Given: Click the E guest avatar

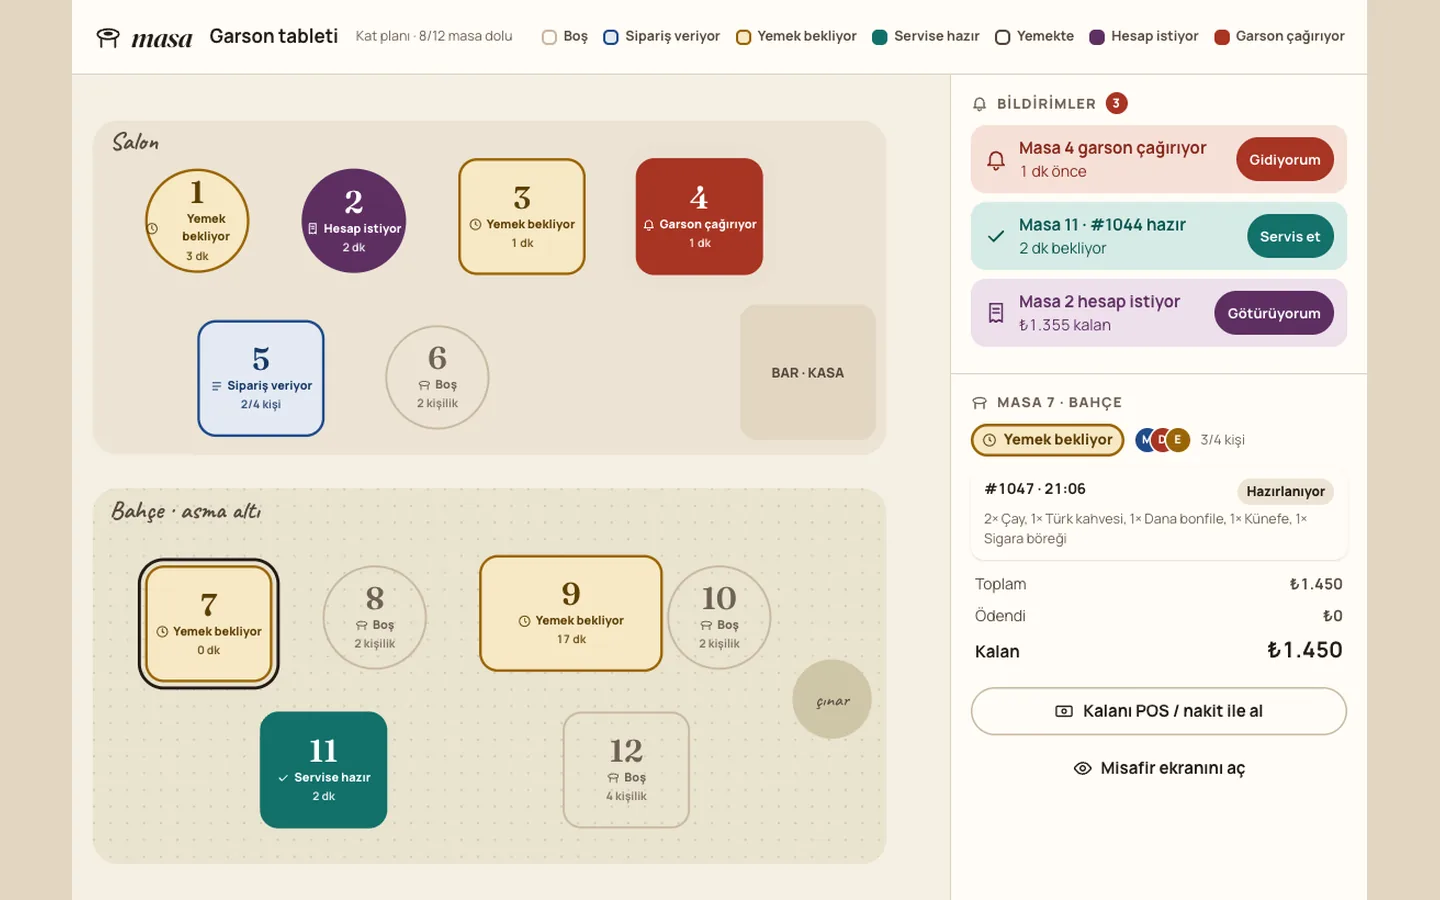Looking at the screenshot, I should (x=1178, y=440).
